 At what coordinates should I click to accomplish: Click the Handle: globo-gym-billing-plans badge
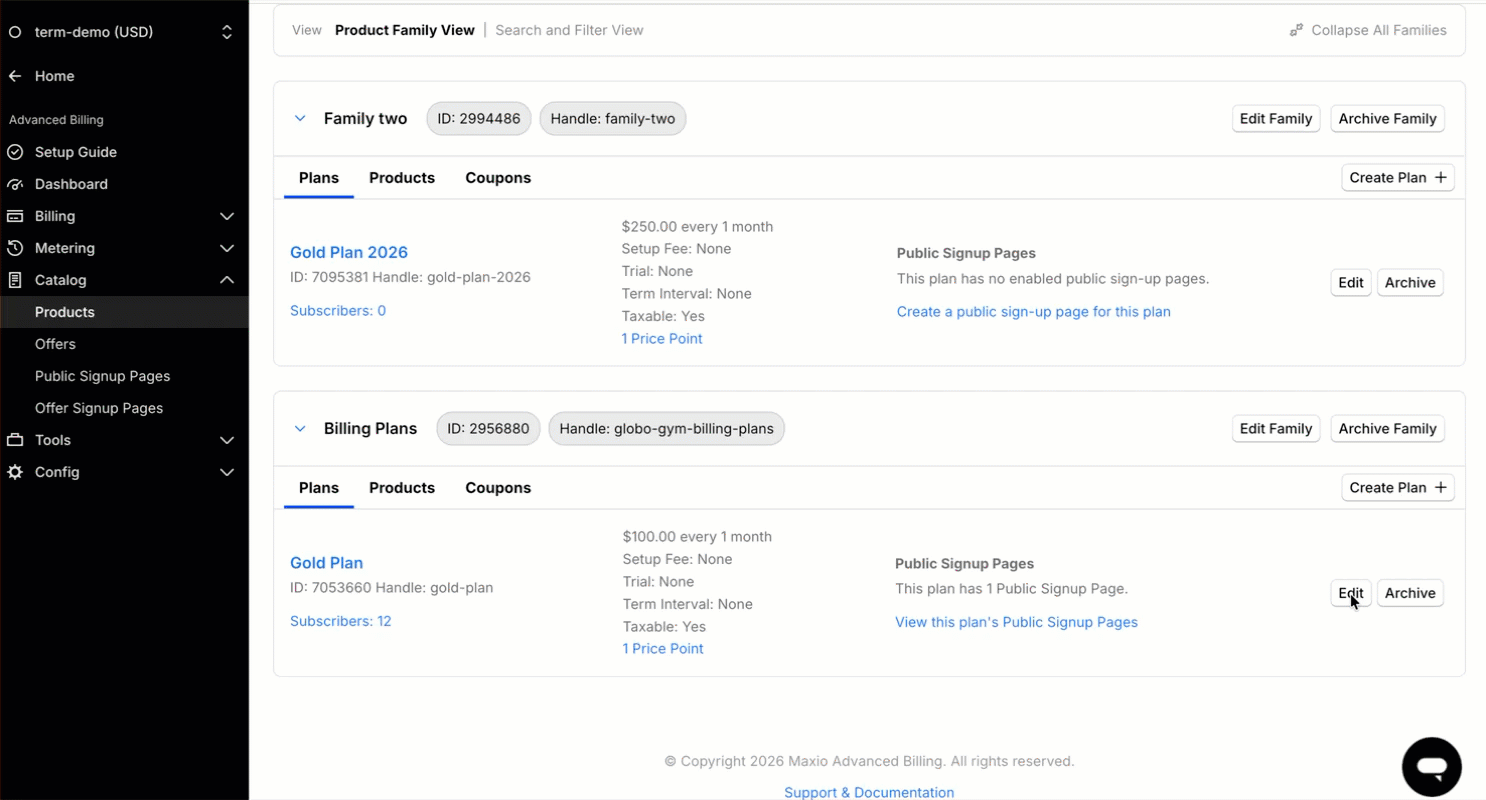point(667,428)
